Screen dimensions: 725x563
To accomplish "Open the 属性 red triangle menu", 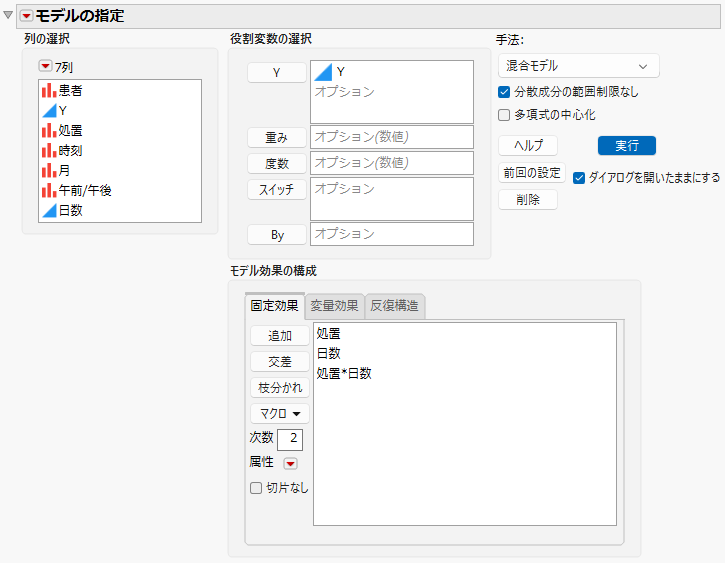I will point(290,463).
